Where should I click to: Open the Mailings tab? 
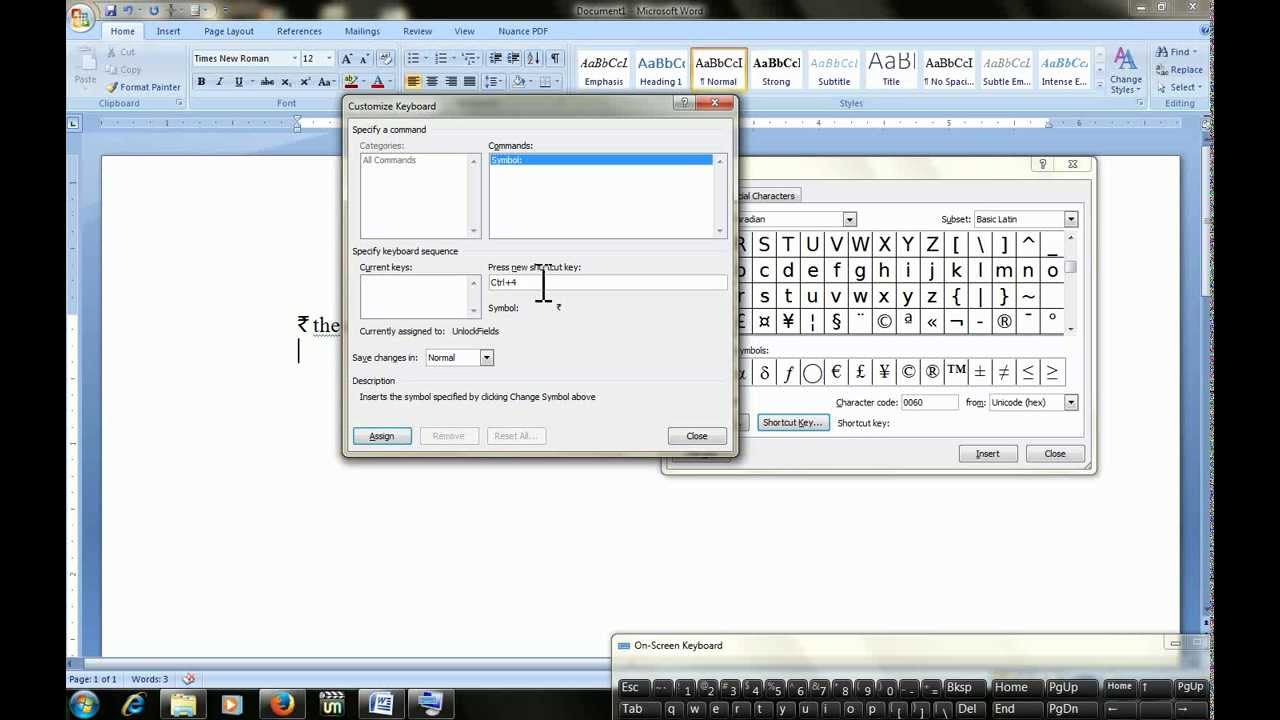point(362,31)
